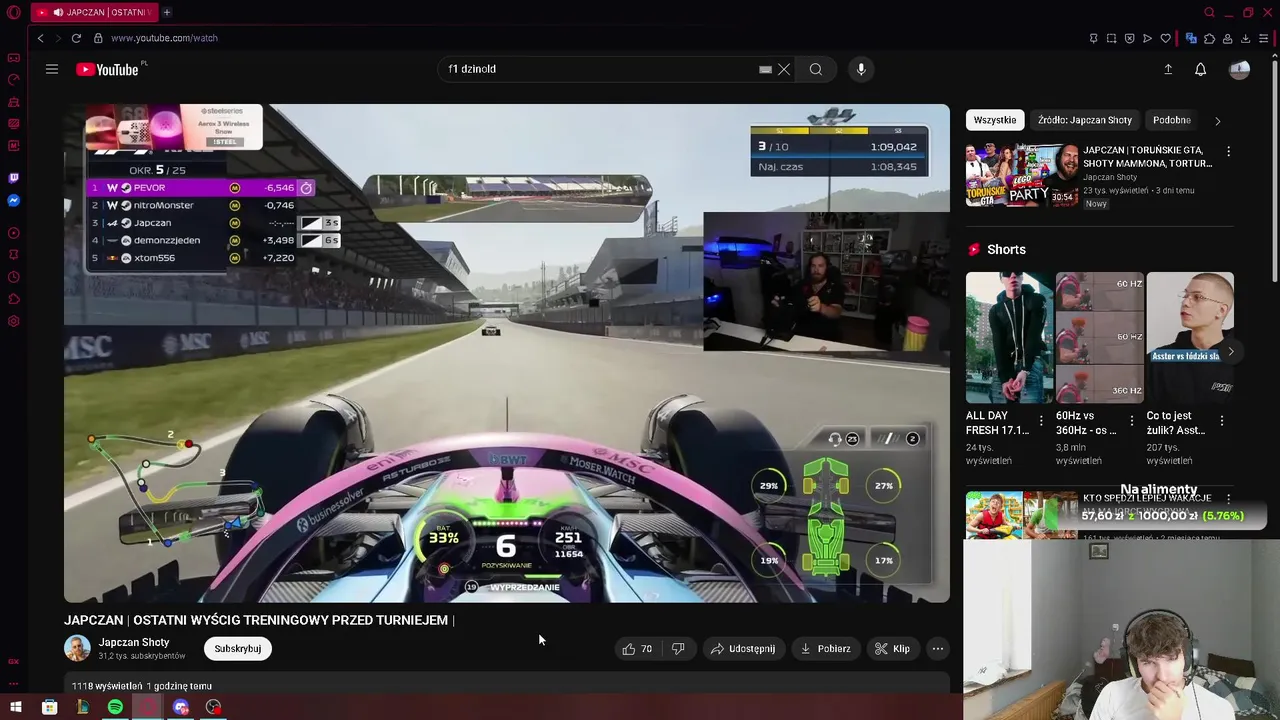Open the Windows Start menu
The width and height of the screenshot is (1280, 720).
pyautogui.click(x=16, y=708)
